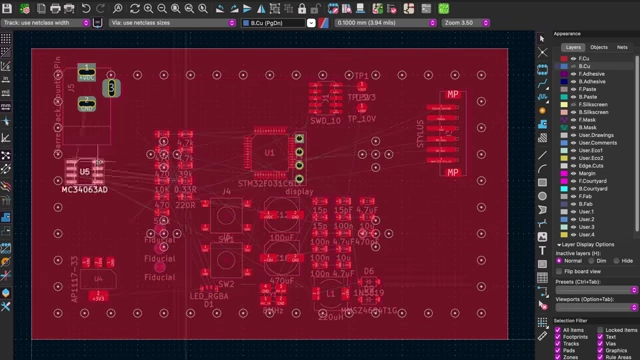Select the Add Vias tool

pos(542,111)
